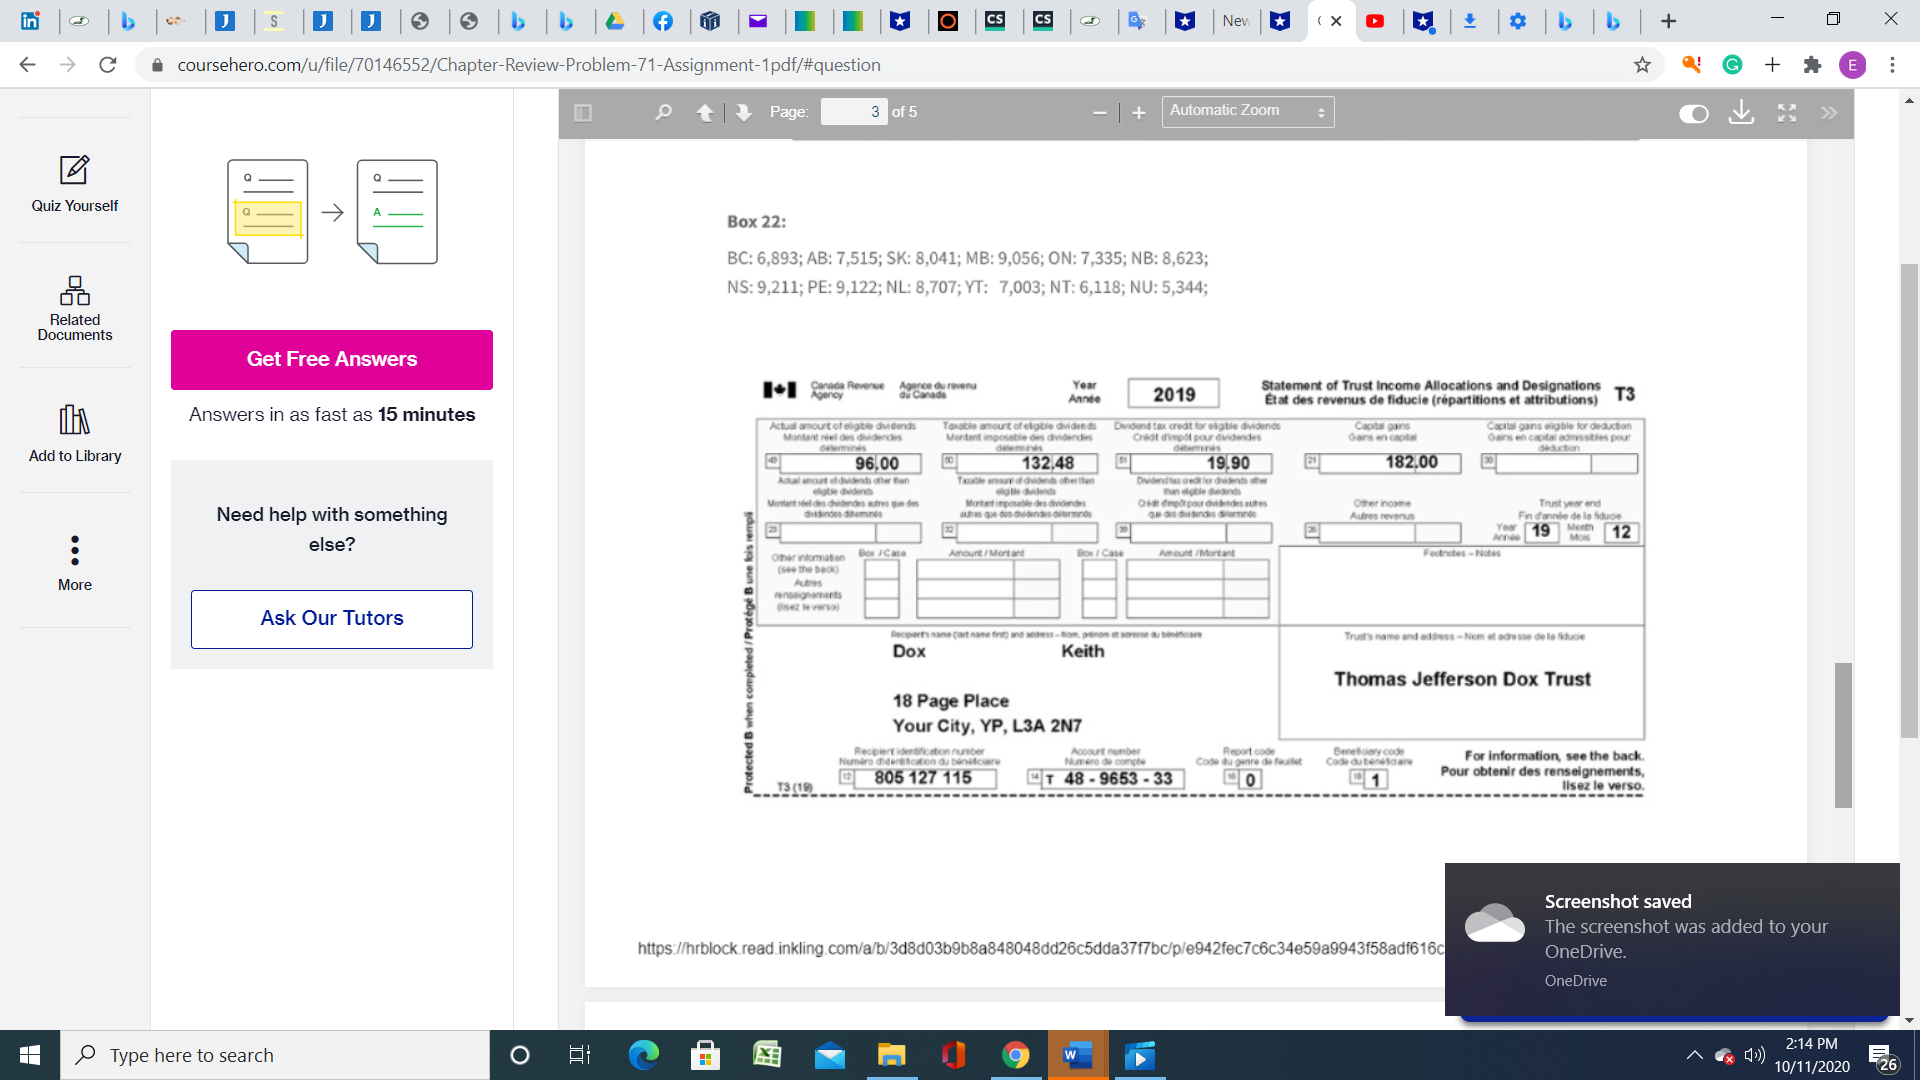Expand more PDF tools with the chevron
The width and height of the screenshot is (1920, 1080).
point(1830,113)
